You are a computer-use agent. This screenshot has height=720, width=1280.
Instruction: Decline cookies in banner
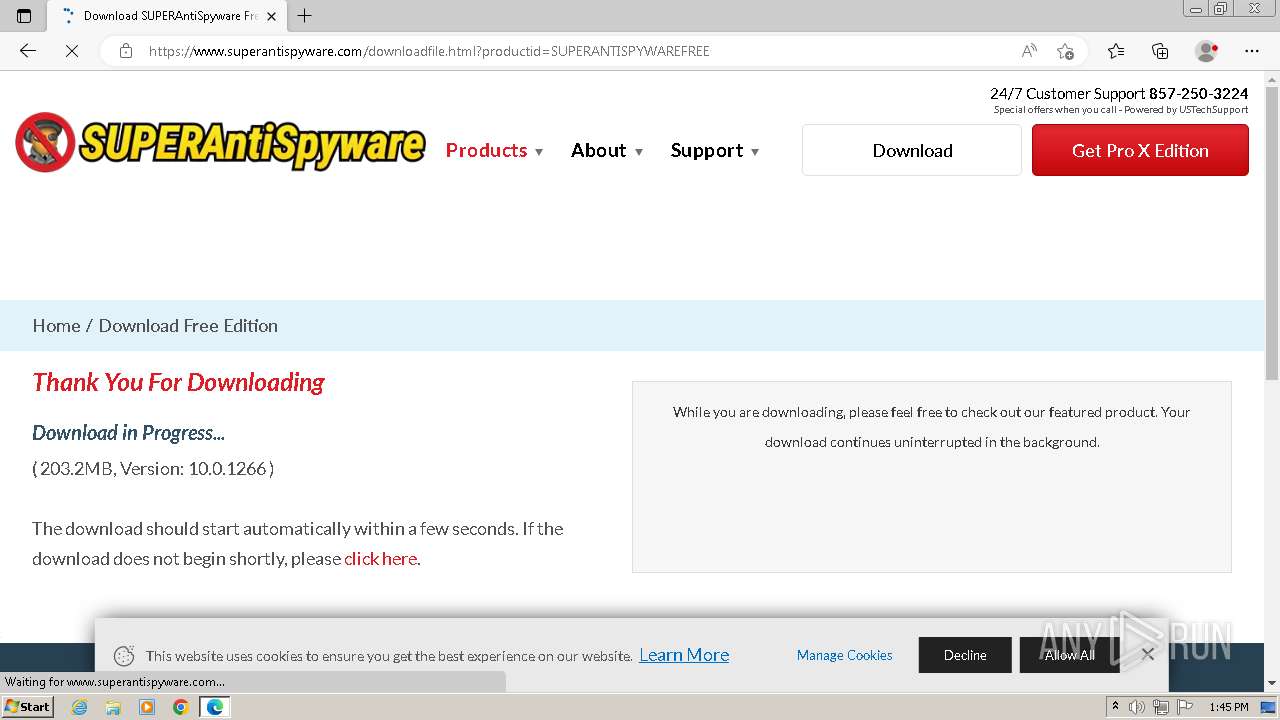click(x=965, y=655)
